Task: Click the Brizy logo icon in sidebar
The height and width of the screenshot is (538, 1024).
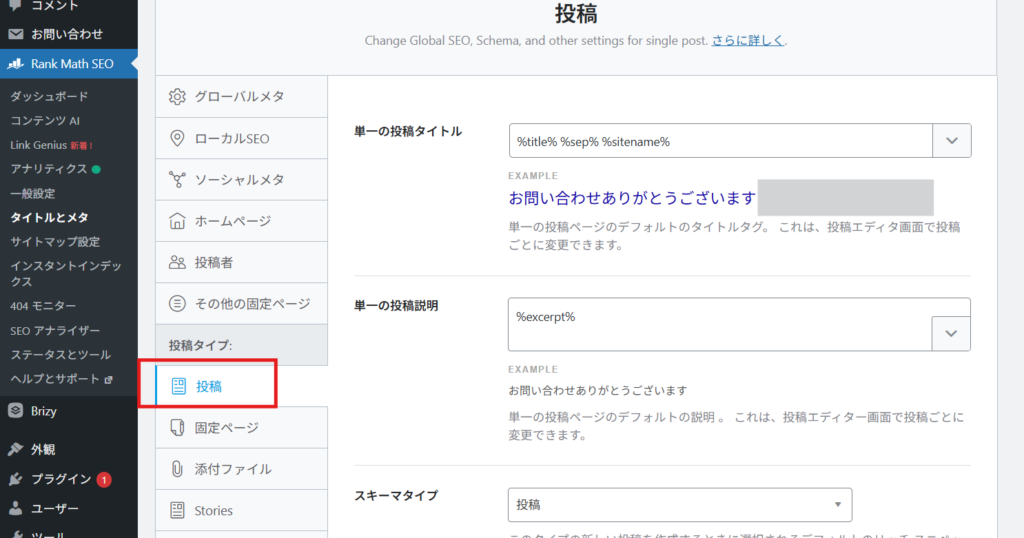Action: tap(15, 410)
